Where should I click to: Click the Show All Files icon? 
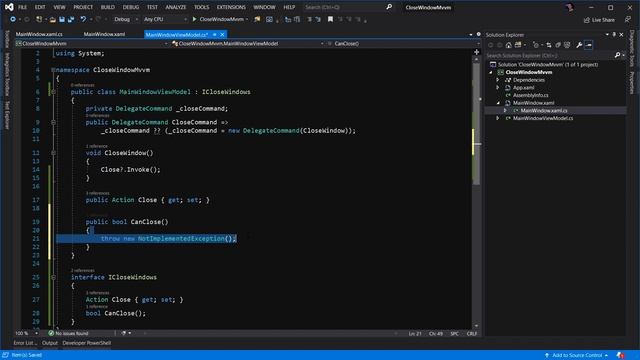click(x=567, y=45)
